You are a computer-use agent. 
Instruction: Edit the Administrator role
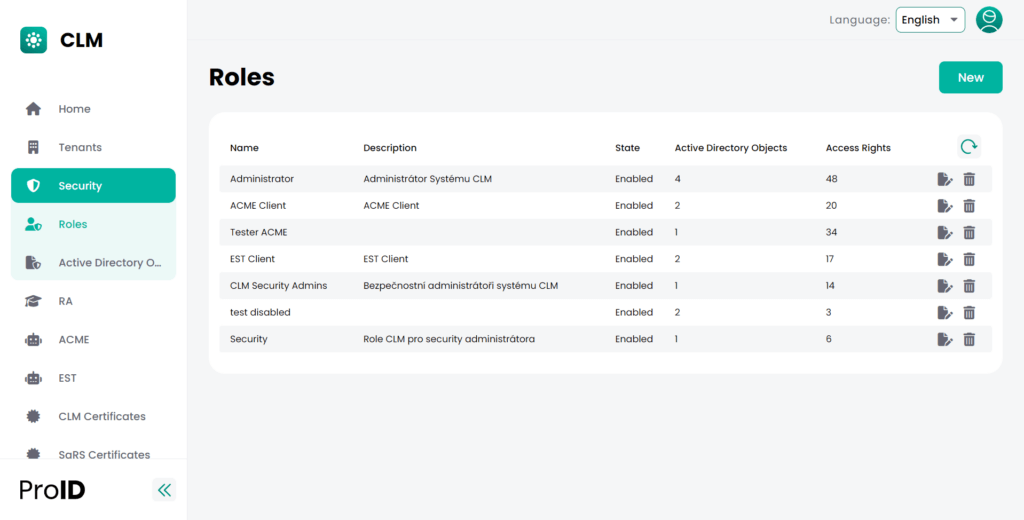945,179
